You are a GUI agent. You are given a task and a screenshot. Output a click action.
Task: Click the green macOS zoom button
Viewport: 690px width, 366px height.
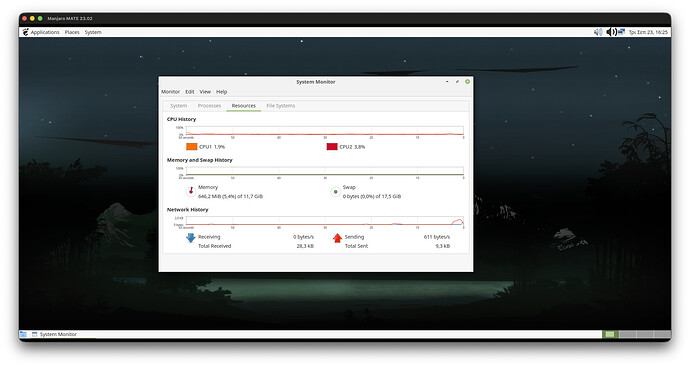point(40,18)
